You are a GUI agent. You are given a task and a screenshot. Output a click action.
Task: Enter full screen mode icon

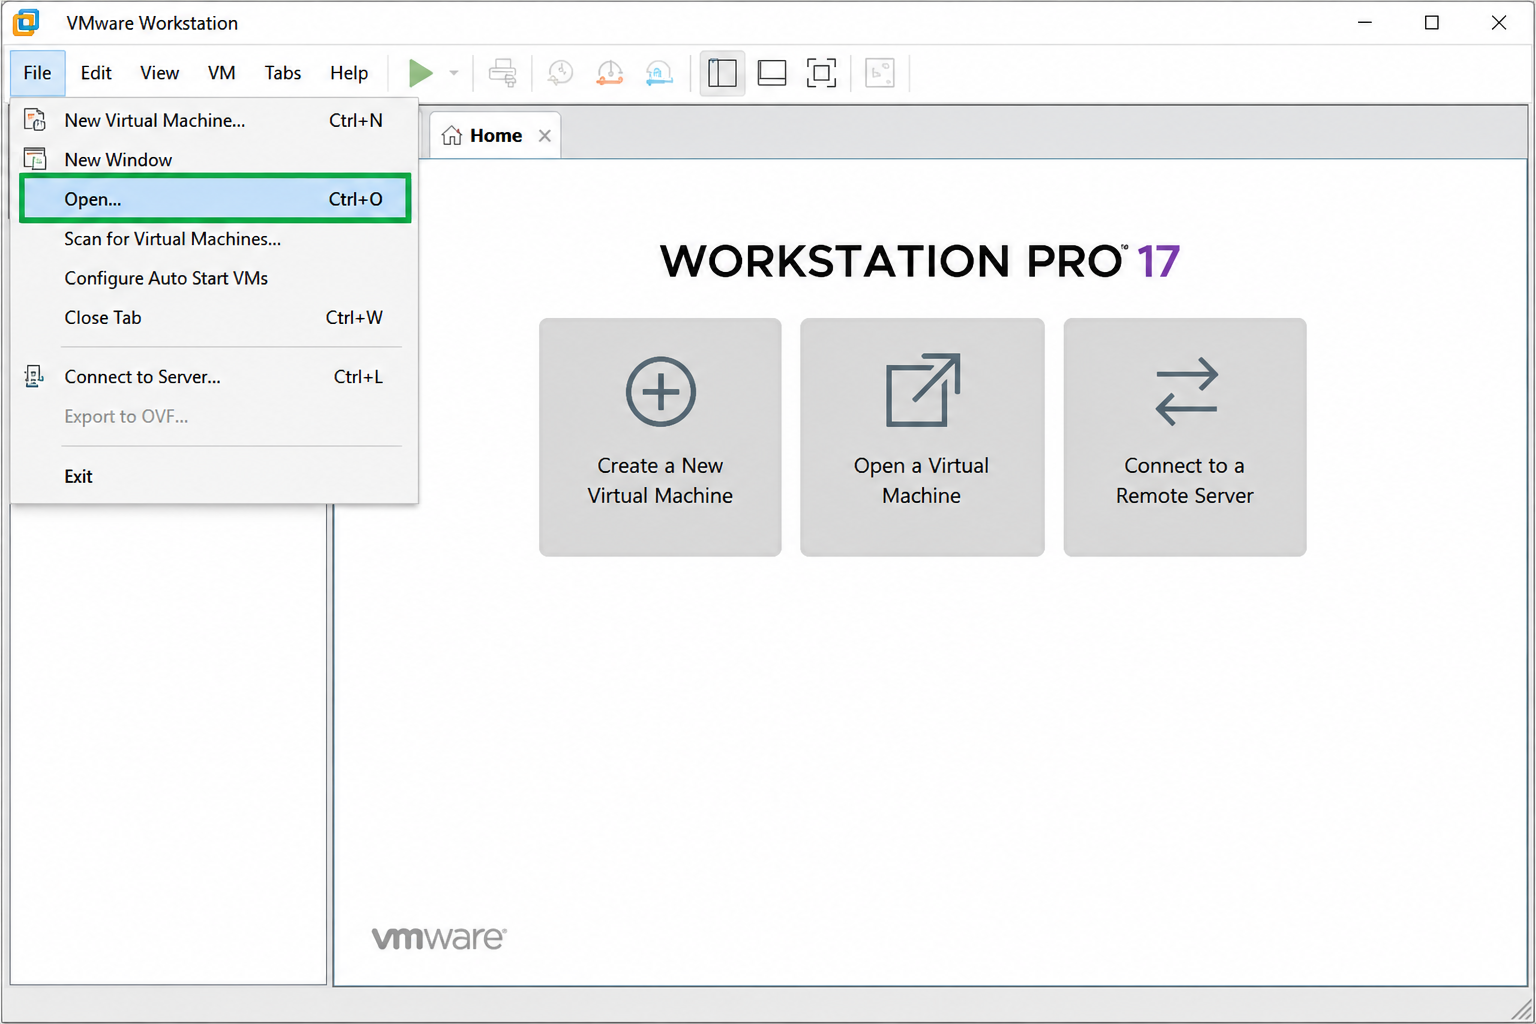coord(821,73)
